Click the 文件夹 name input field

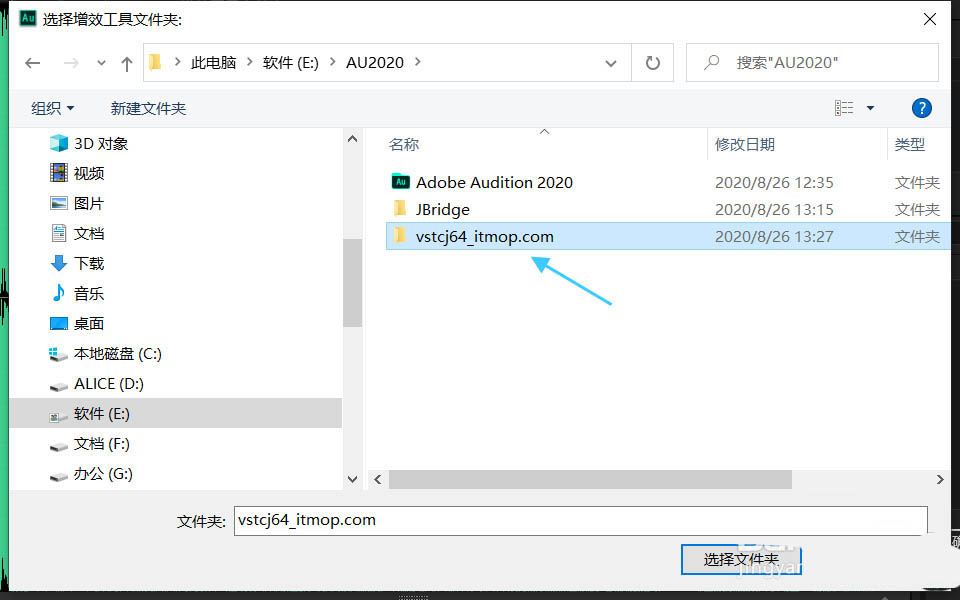click(x=580, y=521)
